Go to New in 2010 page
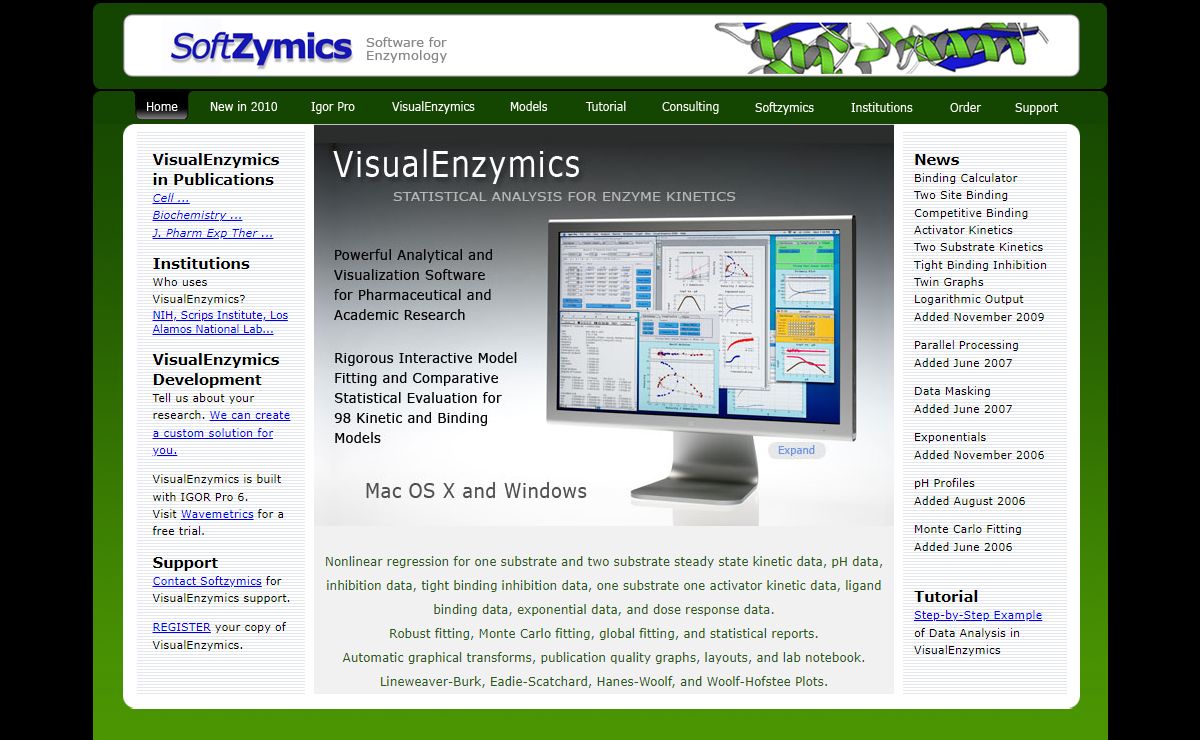Viewport: 1200px width, 740px height. coord(243,107)
